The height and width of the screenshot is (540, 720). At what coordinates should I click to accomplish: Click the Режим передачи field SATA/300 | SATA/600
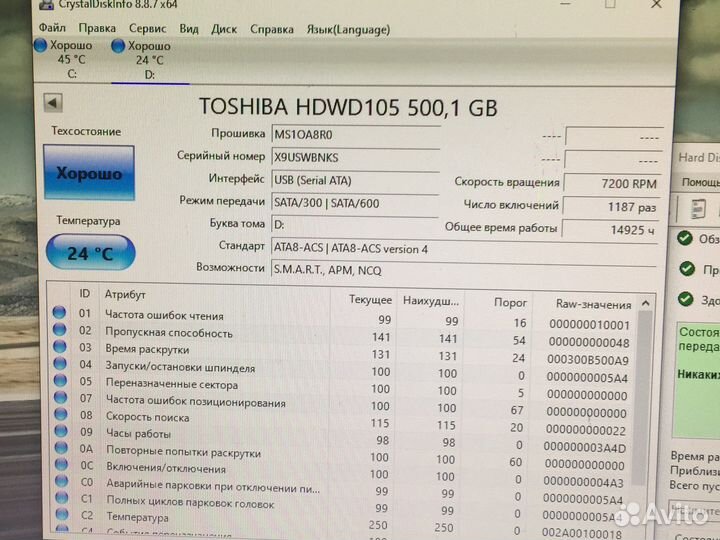click(x=356, y=202)
